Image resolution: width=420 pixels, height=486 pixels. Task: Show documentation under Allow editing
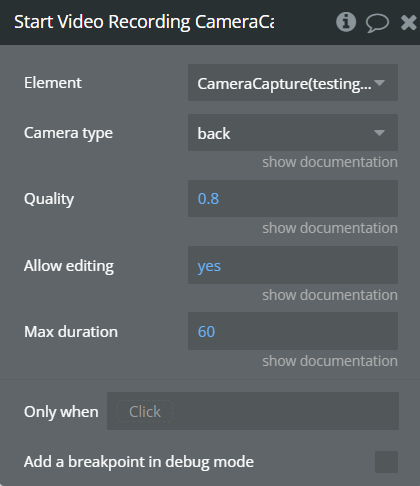tap(330, 295)
